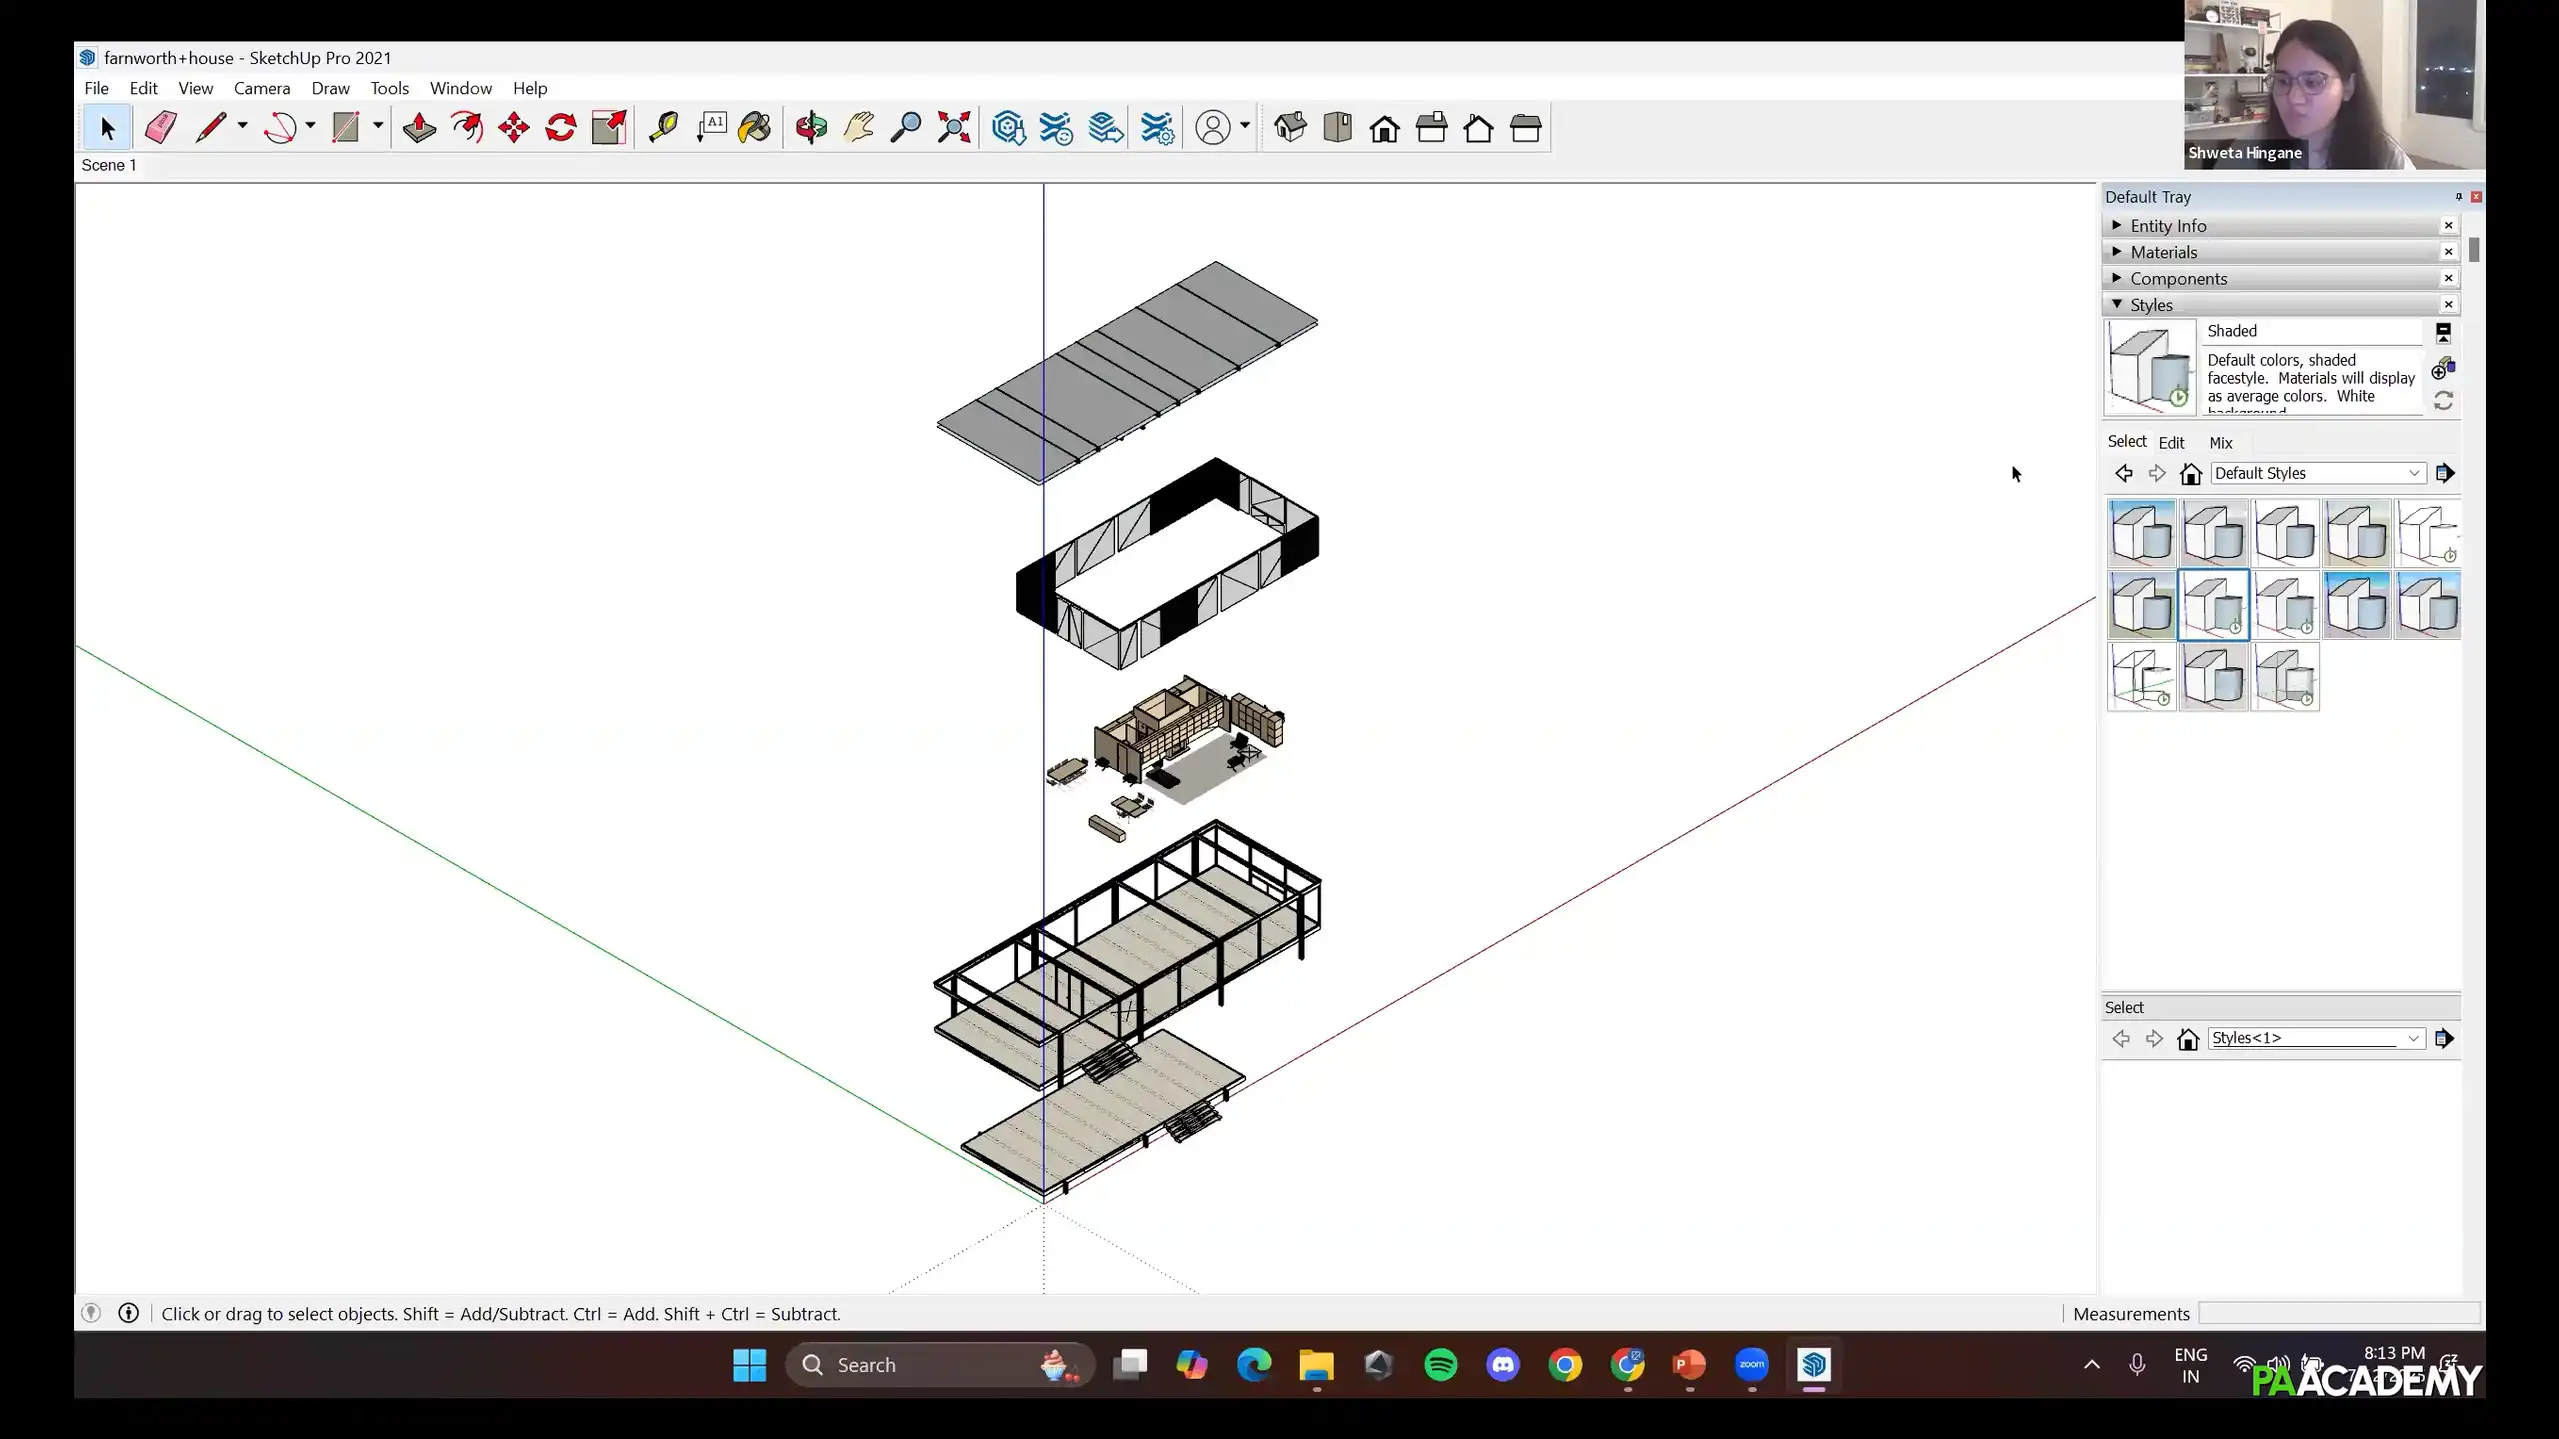Select the Rectangle shape tool
This screenshot has height=1439, width=2559.
pyautogui.click(x=346, y=128)
